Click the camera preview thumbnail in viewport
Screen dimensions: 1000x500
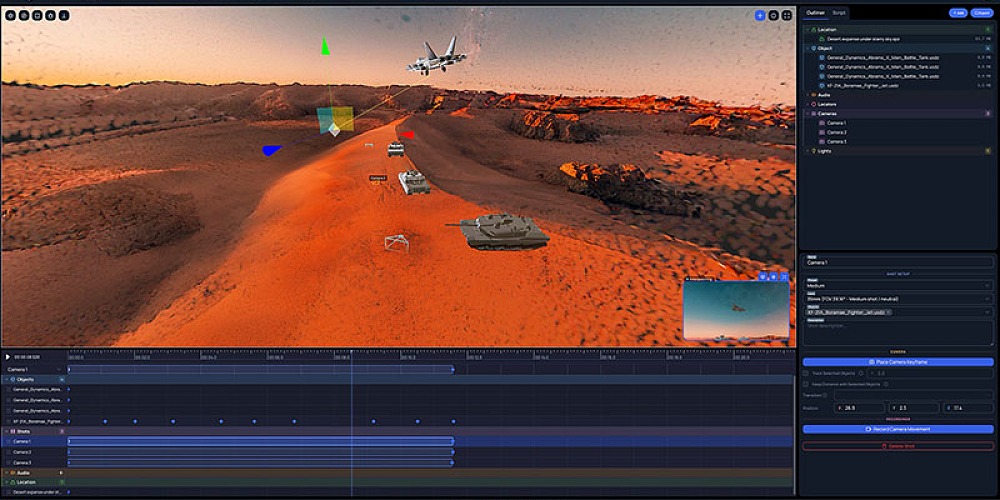(736, 311)
